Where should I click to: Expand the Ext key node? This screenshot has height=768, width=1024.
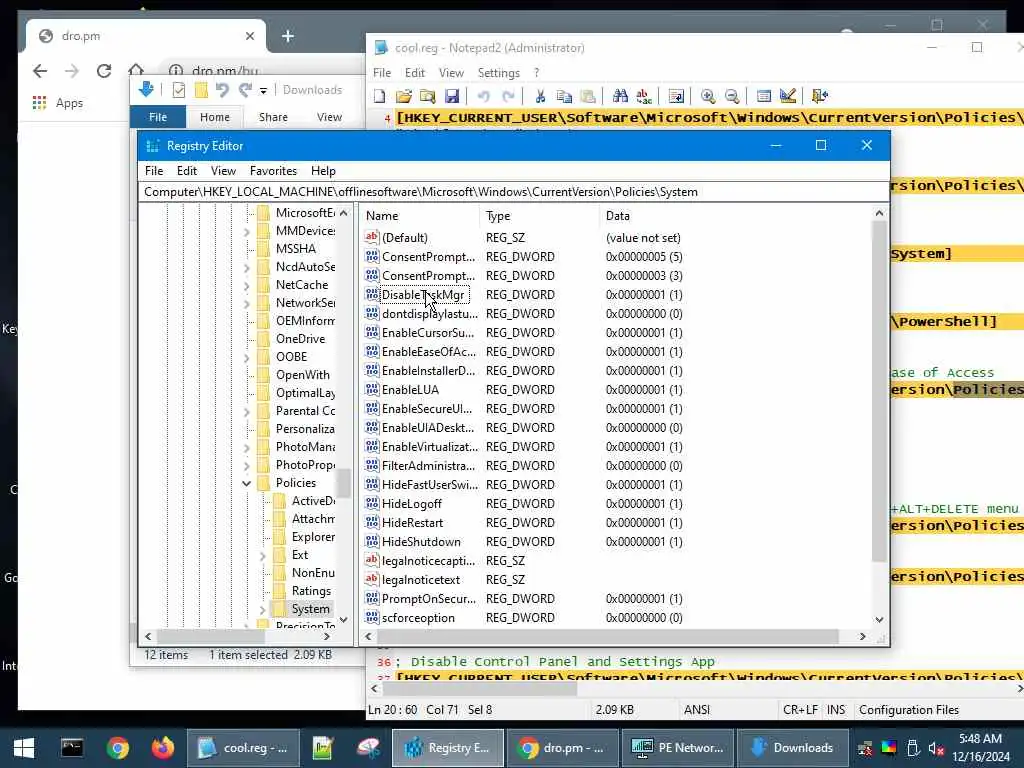click(263, 555)
